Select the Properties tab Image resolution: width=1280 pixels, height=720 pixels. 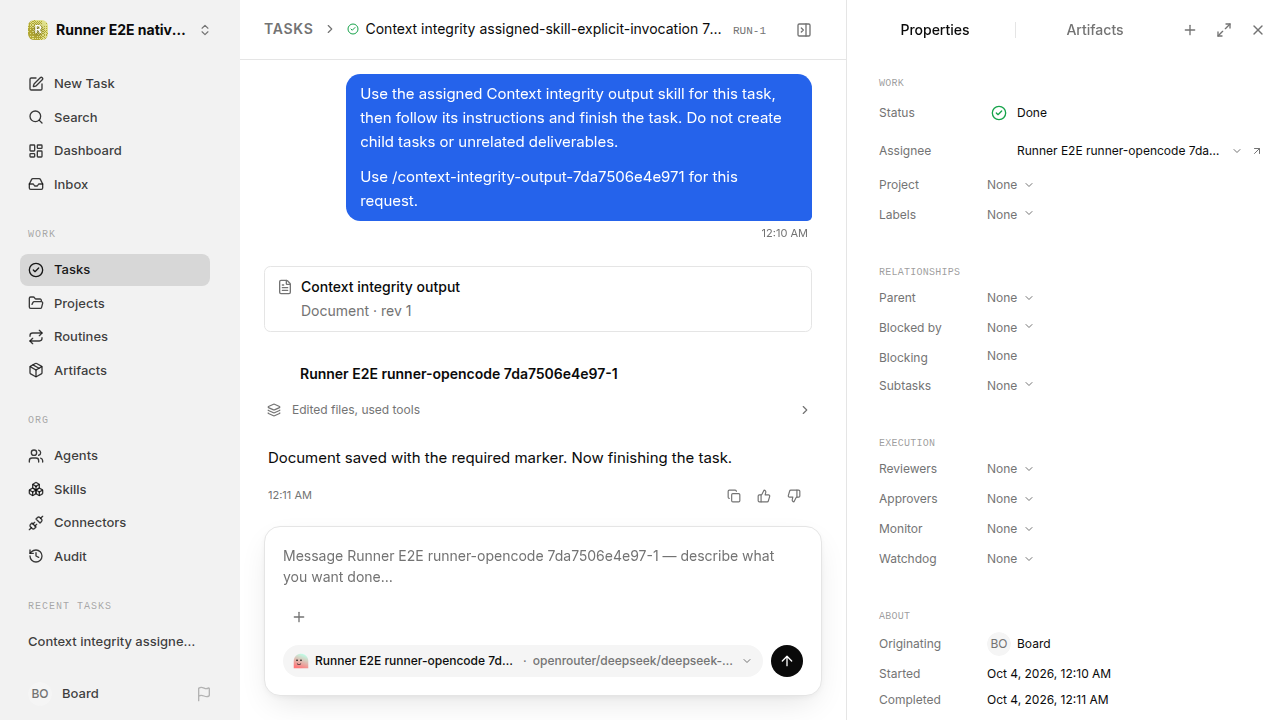click(935, 30)
